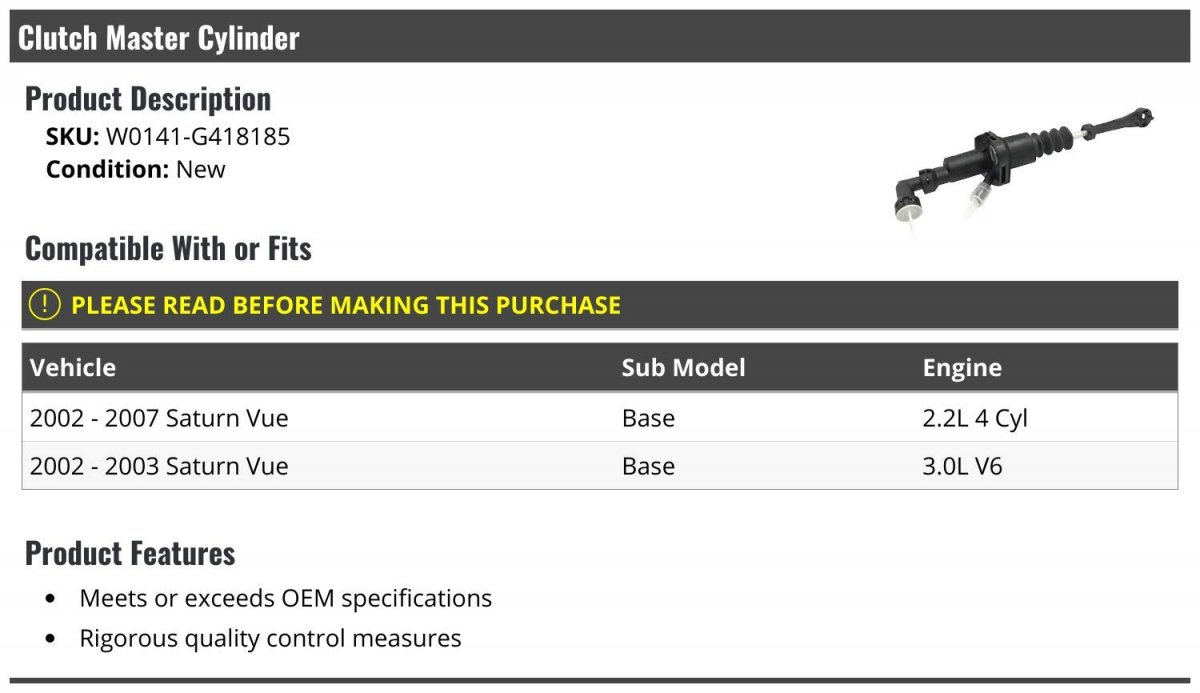The image size is (1200, 693).
Task: Click the 2002 - 2007 Saturn Vue row
Action: click(x=159, y=418)
